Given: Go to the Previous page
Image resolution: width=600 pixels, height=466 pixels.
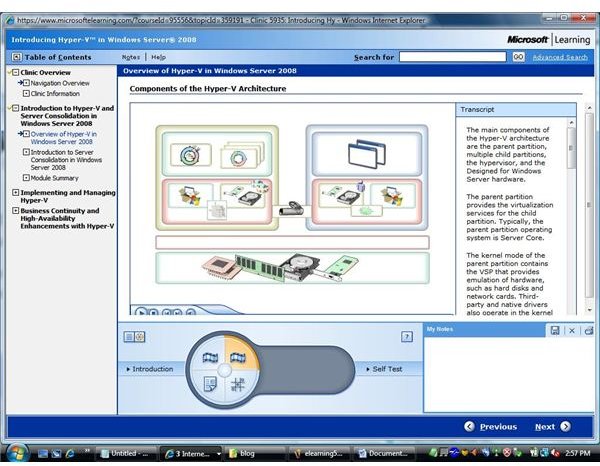Looking at the screenshot, I should (491, 427).
